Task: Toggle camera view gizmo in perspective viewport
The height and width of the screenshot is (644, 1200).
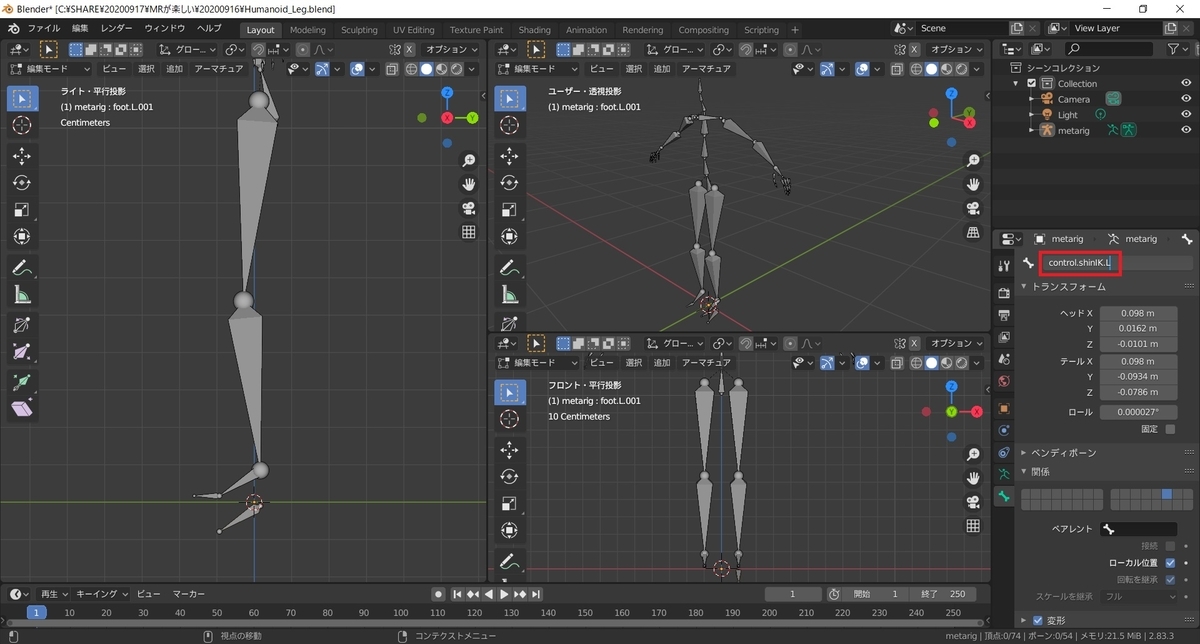Action: 973,209
